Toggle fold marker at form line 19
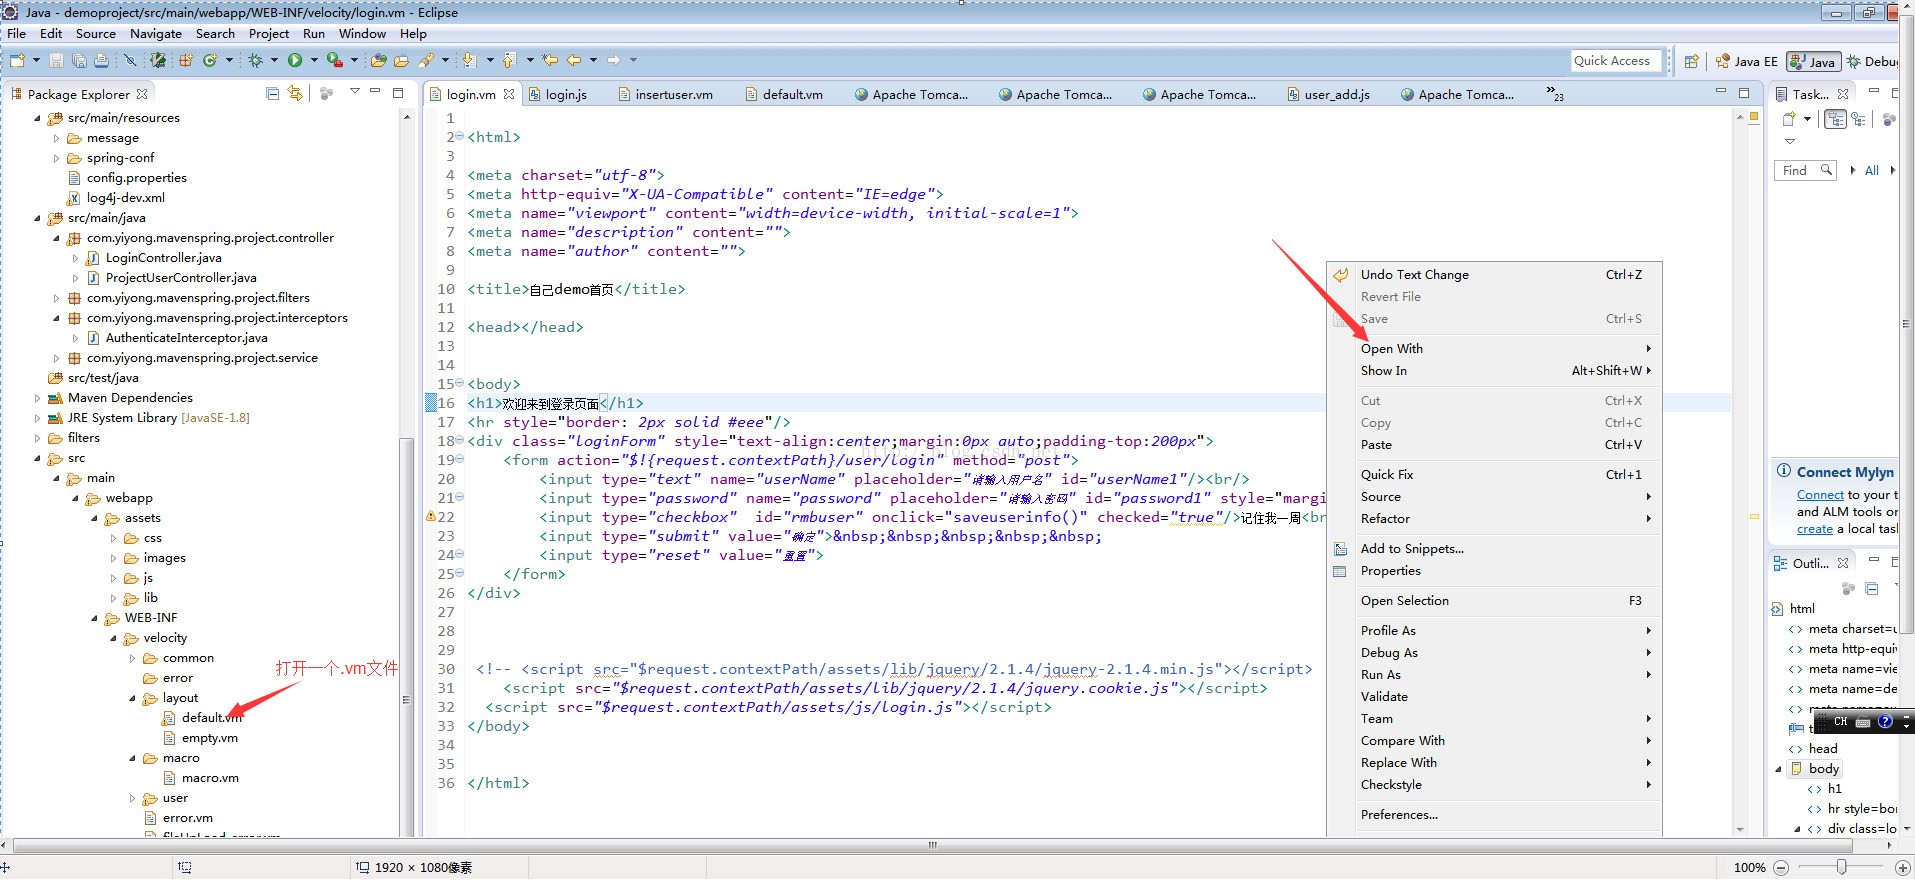This screenshot has width=1915, height=880. coord(459,460)
